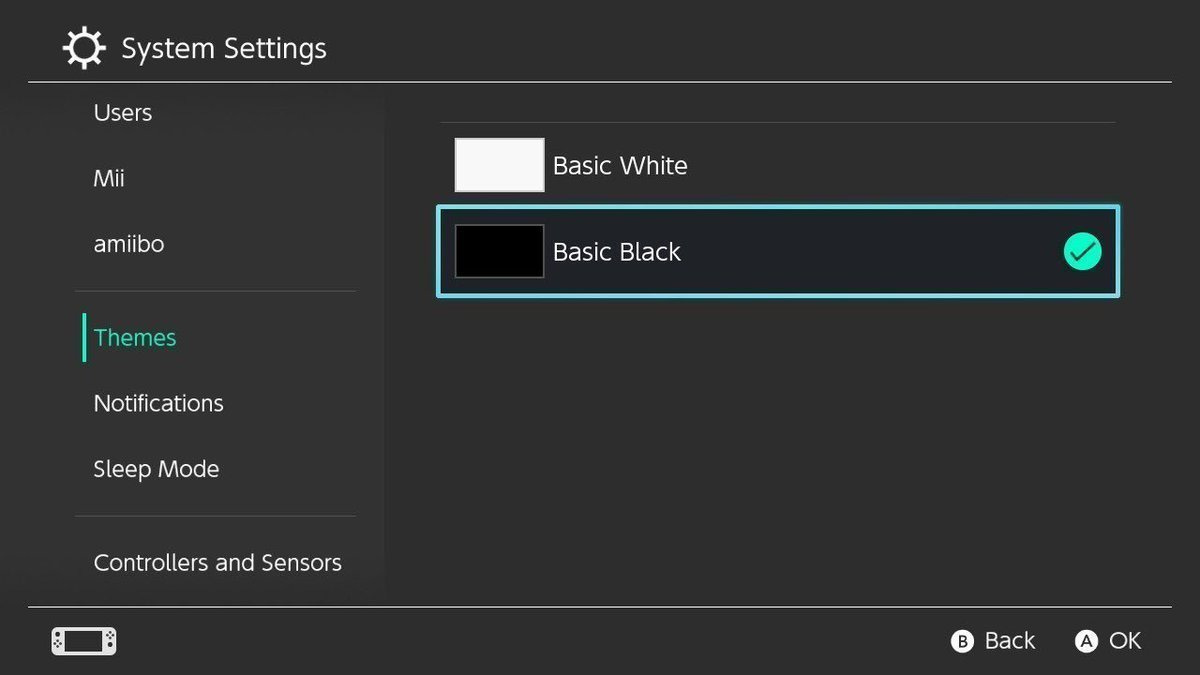Screen dimensions: 1200x675
Task: Click the Basic White preview thumbnail
Action: pos(499,164)
